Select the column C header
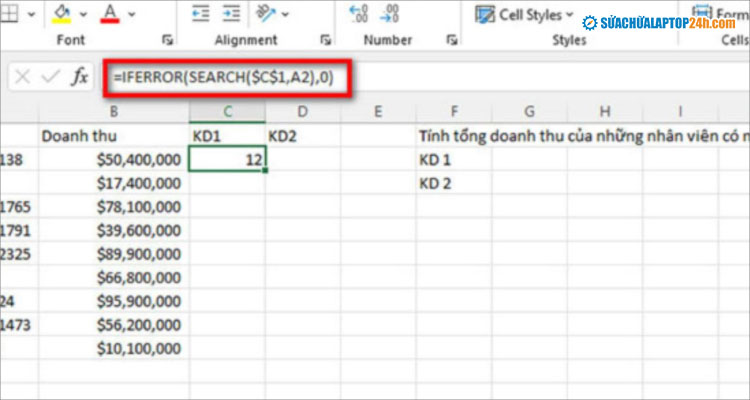Viewport: 750px width, 400px height. coord(227,112)
